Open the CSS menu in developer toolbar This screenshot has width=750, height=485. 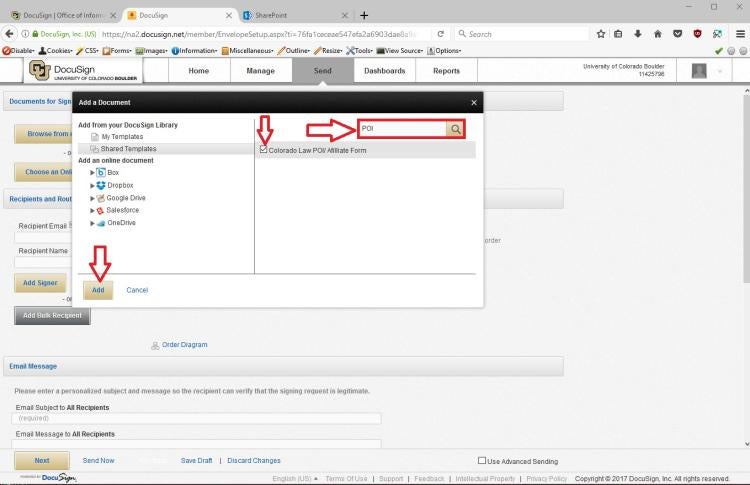pyautogui.click(x=88, y=51)
